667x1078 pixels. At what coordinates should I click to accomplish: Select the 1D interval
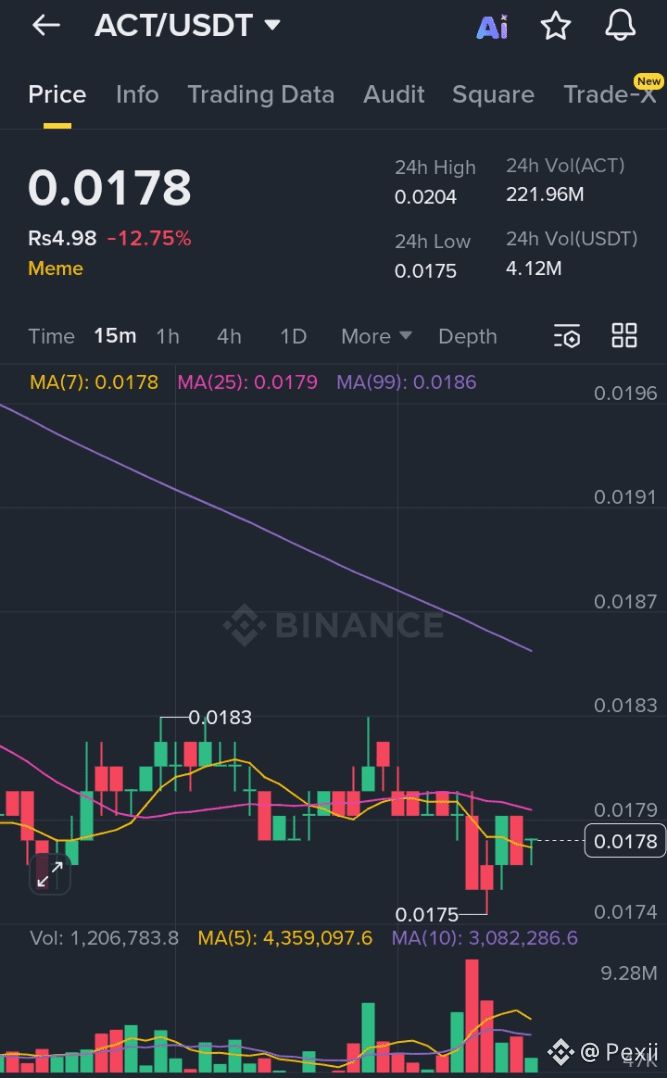[x=293, y=336]
